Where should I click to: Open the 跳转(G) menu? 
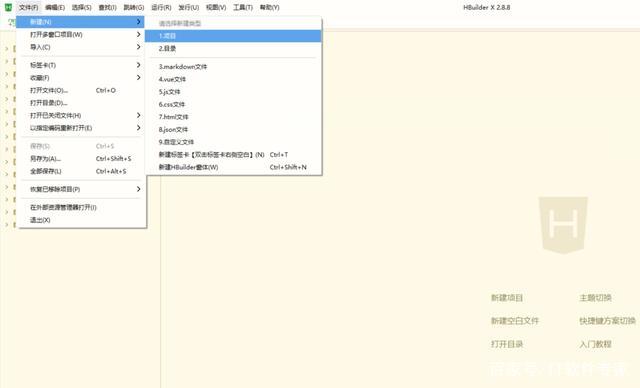134,7
